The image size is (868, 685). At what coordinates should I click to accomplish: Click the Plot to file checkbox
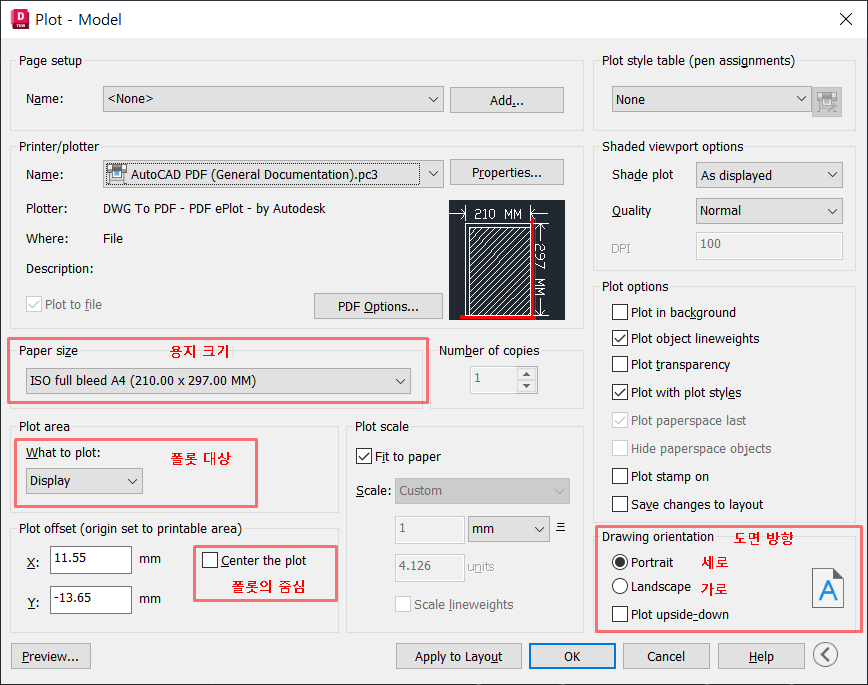34,304
